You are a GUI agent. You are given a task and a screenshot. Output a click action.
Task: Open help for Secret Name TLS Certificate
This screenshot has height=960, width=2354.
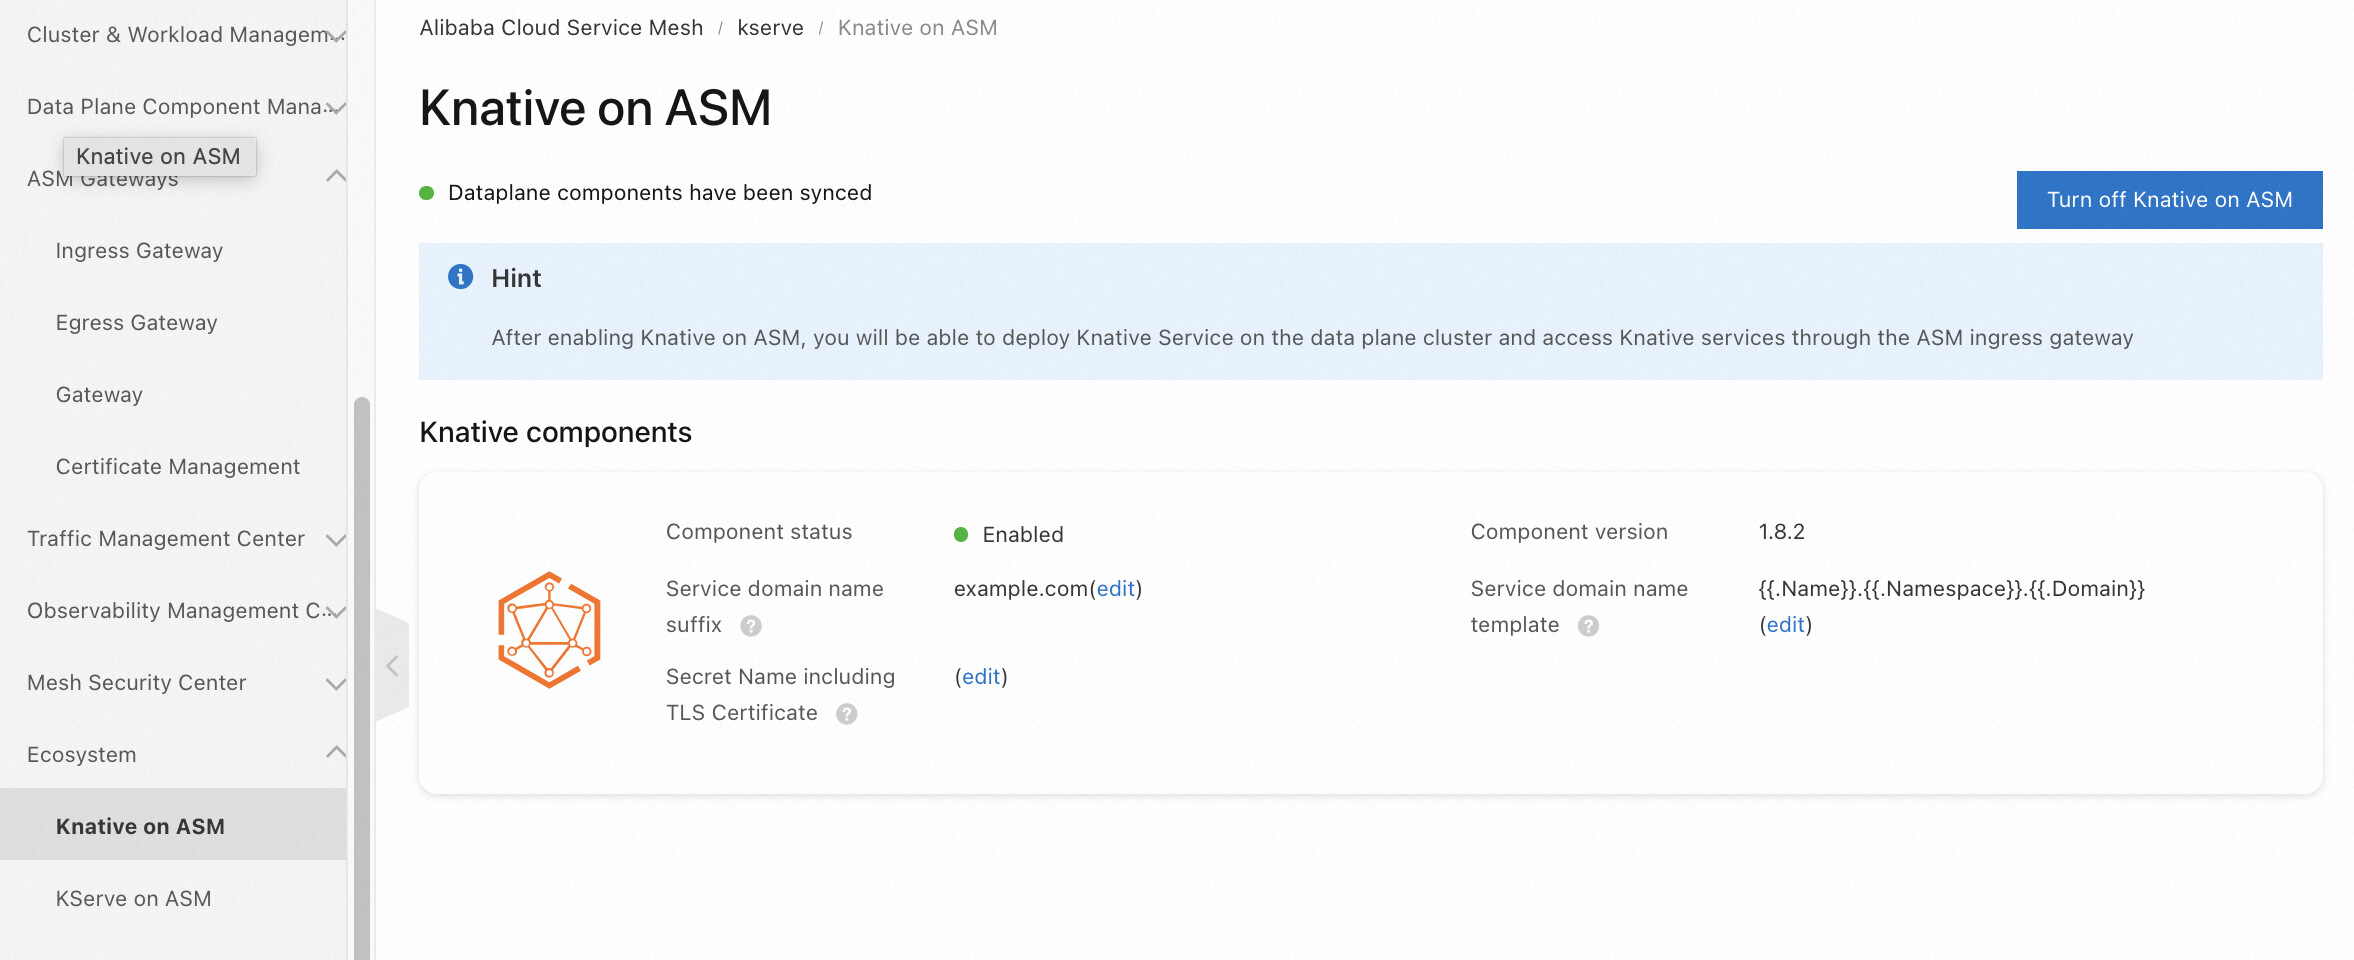pyautogui.click(x=847, y=714)
